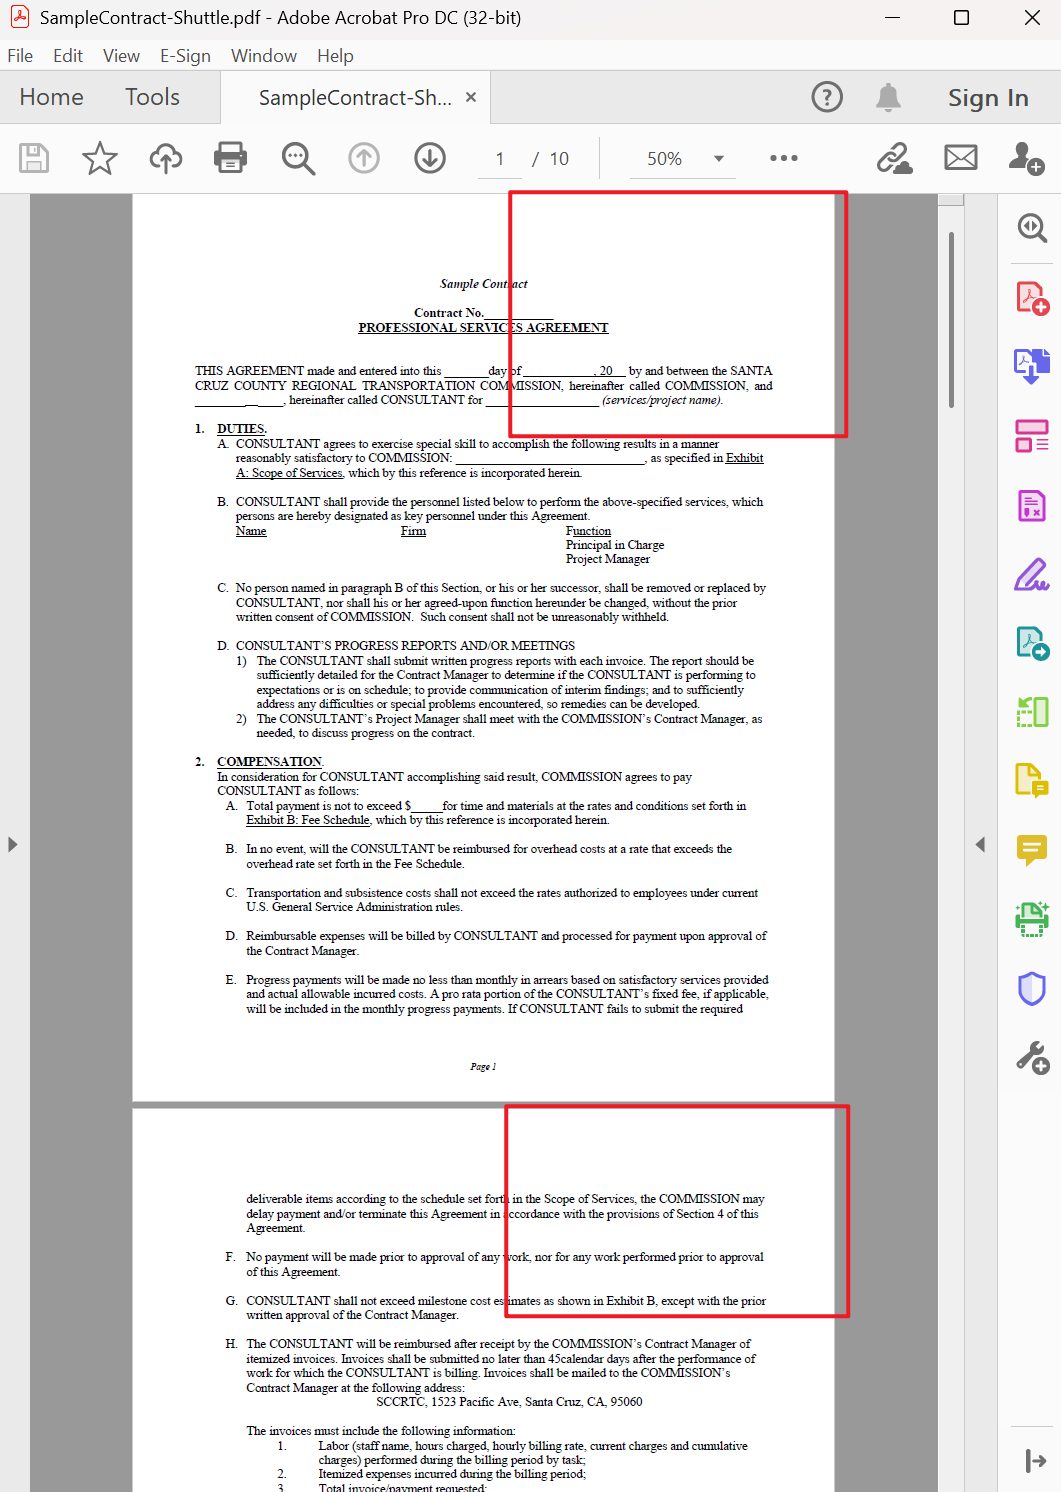Collapse the right tools pane arrow

pos(980,844)
